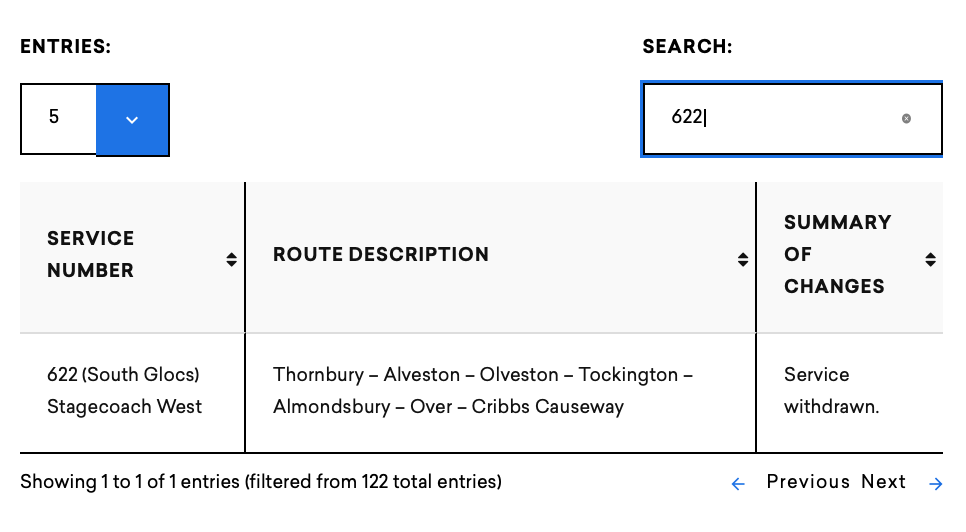966x532 pixels.
Task: Open entries dropdown with the blue chevron
Action: coord(132,120)
